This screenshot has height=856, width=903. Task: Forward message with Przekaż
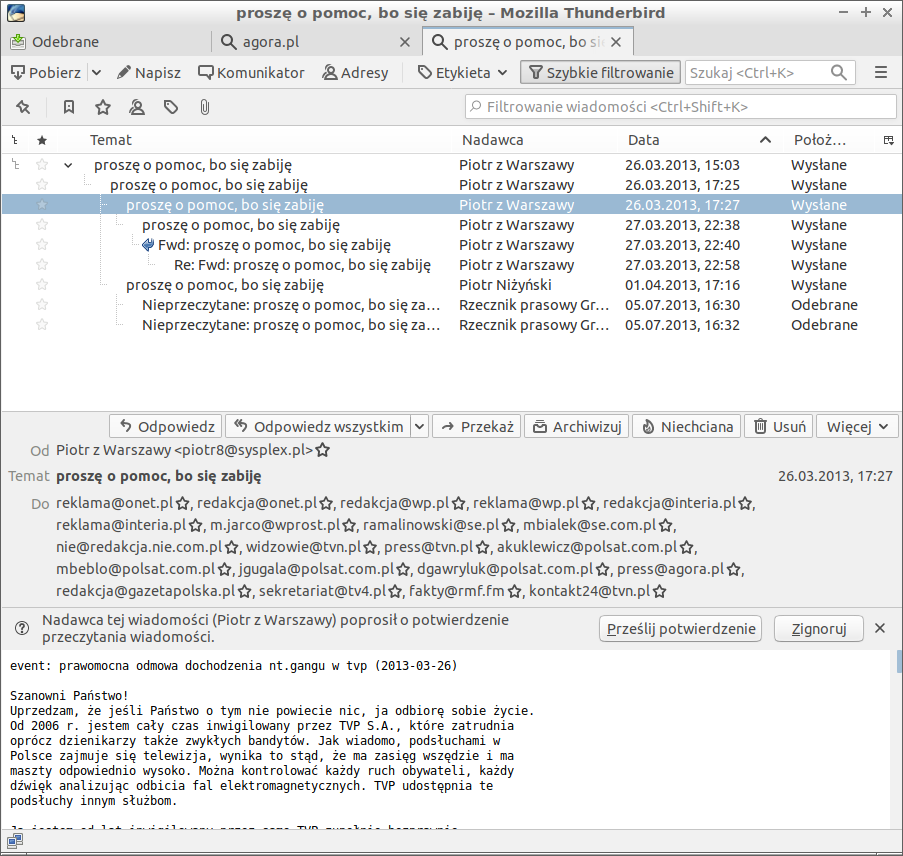tap(477, 426)
